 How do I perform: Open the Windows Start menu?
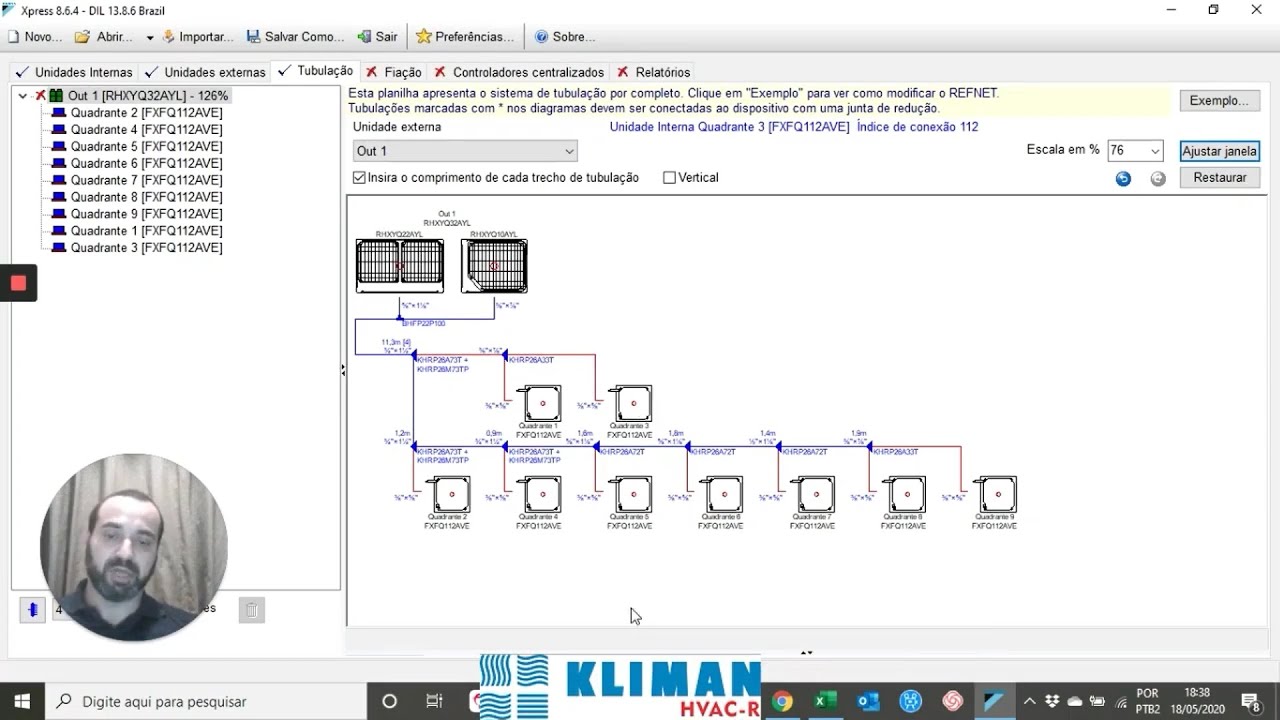22,701
